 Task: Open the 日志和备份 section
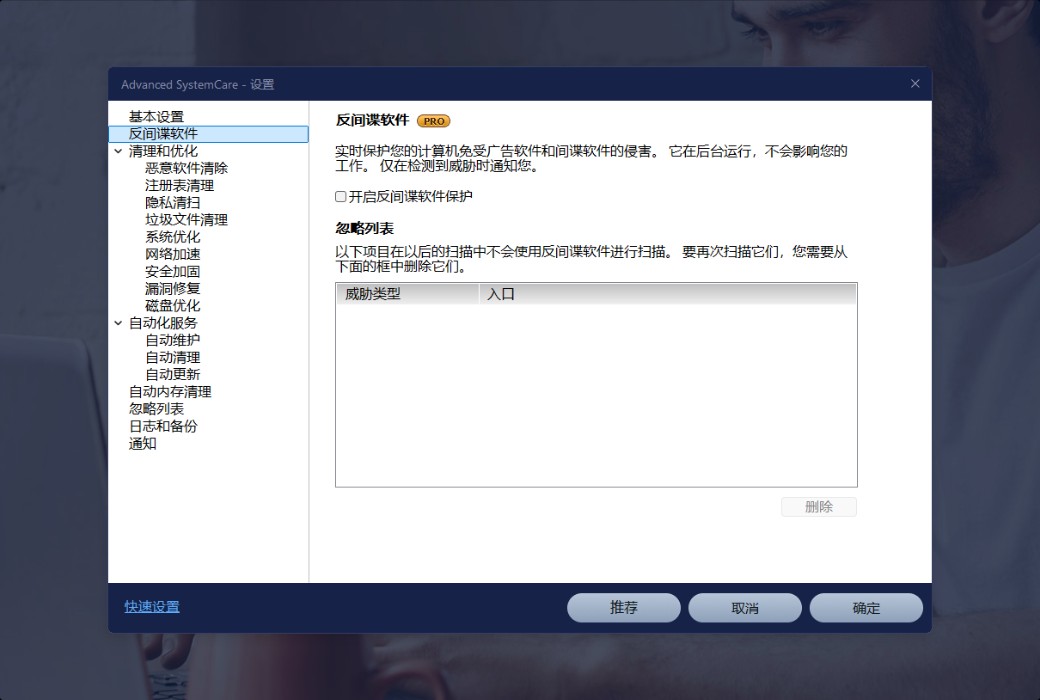(x=163, y=426)
